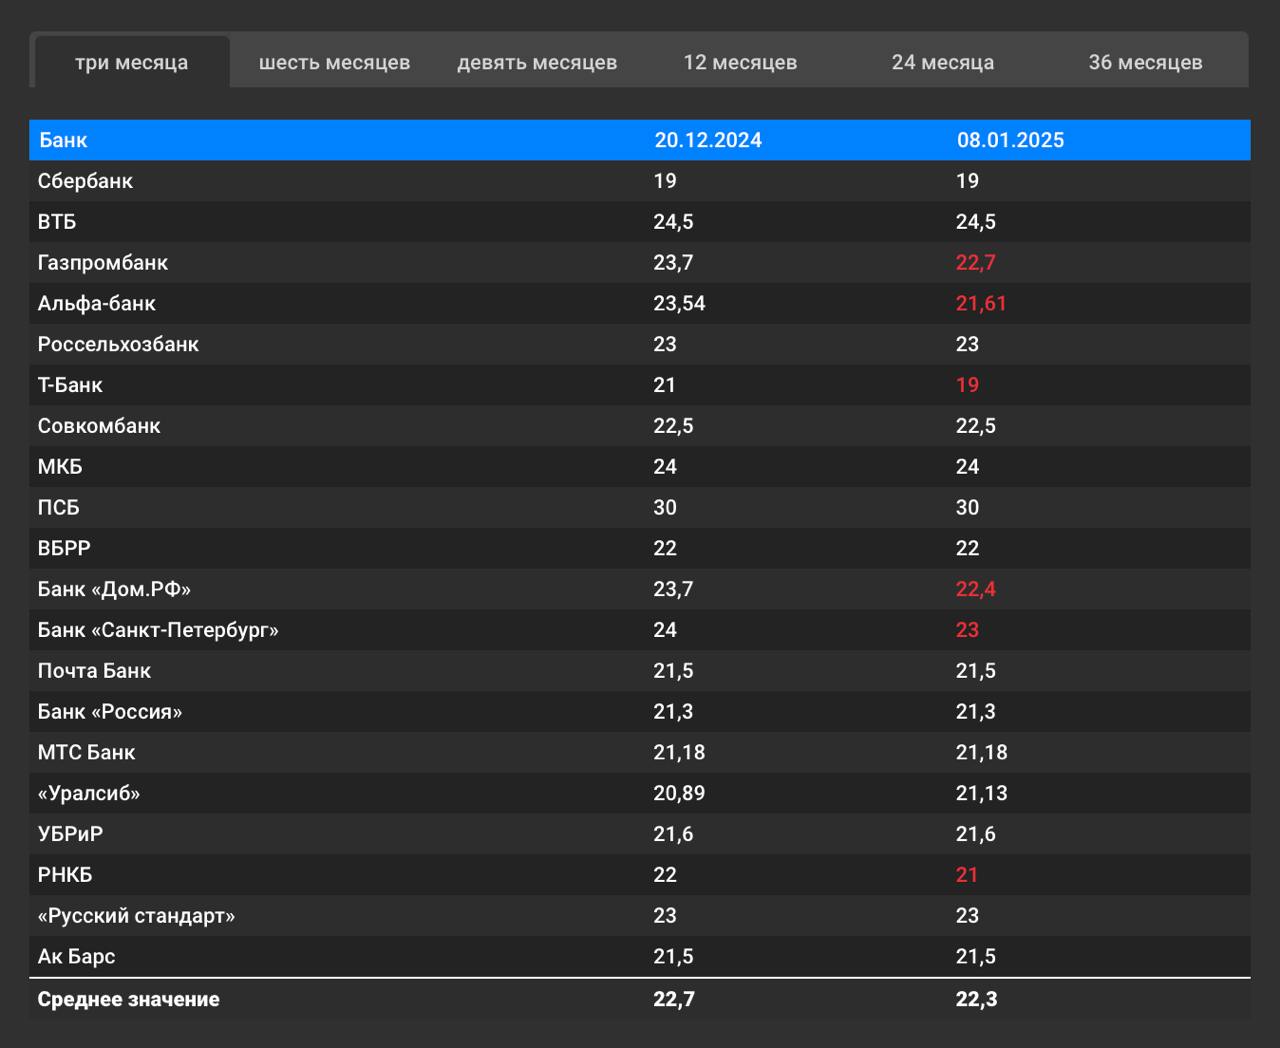The width and height of the screenshot is (1280, 1048).
Task: Select the «три месяца» tab
Action: [x=131, y=62]
